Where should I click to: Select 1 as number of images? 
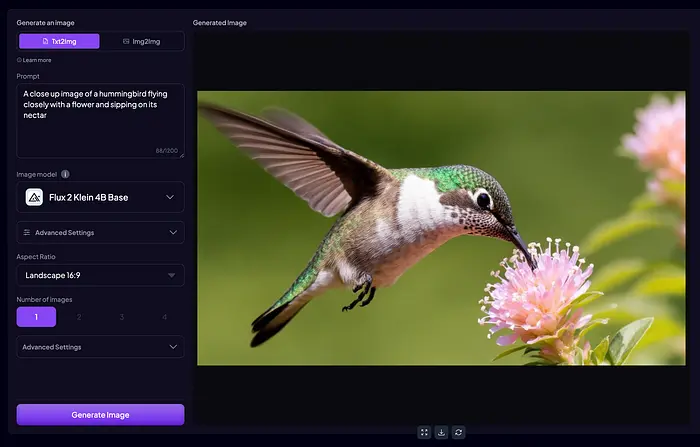point(37,317)
